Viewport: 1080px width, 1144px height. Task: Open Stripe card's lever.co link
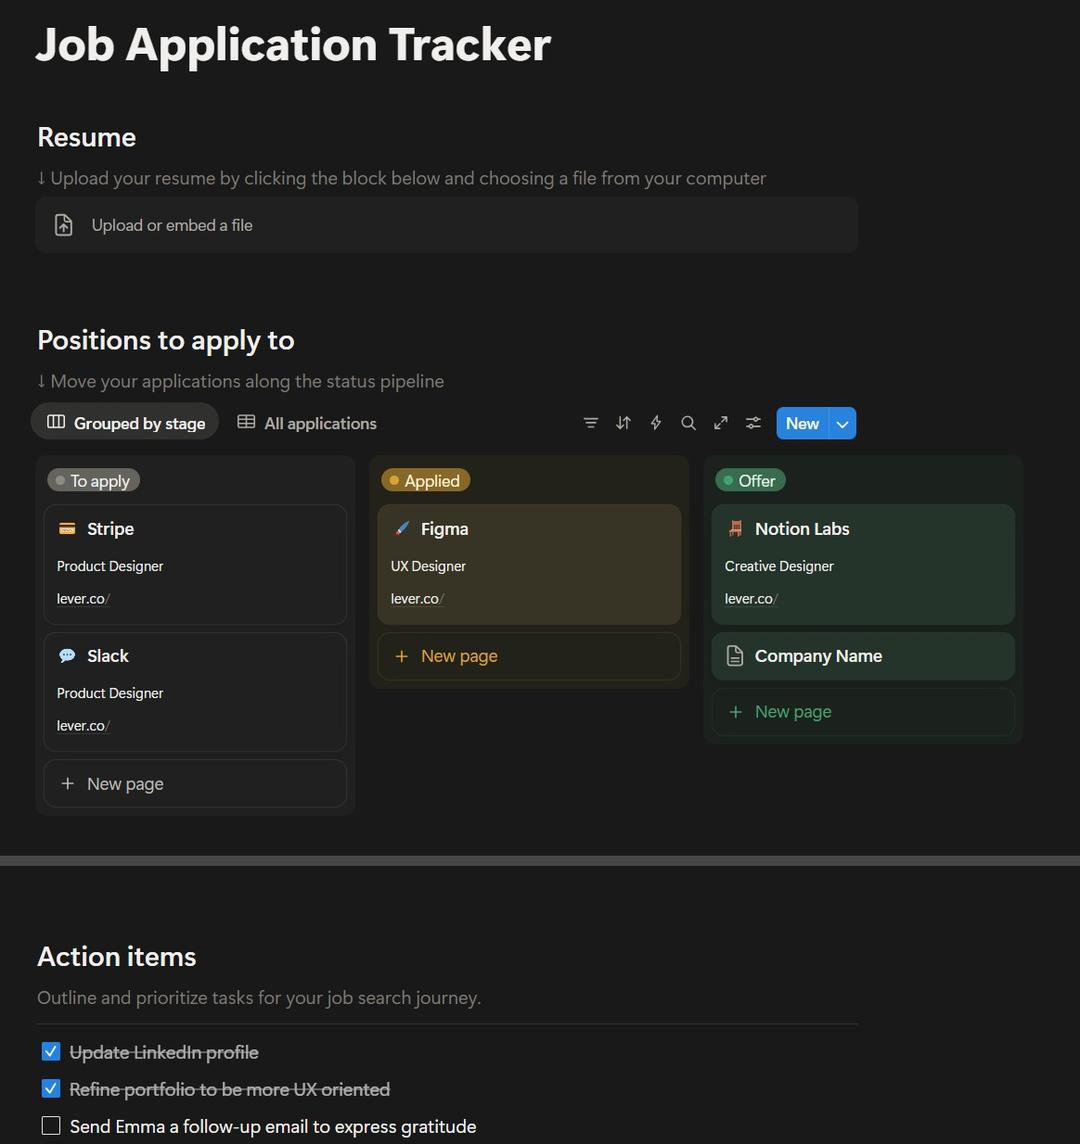[x=83, y=599]
